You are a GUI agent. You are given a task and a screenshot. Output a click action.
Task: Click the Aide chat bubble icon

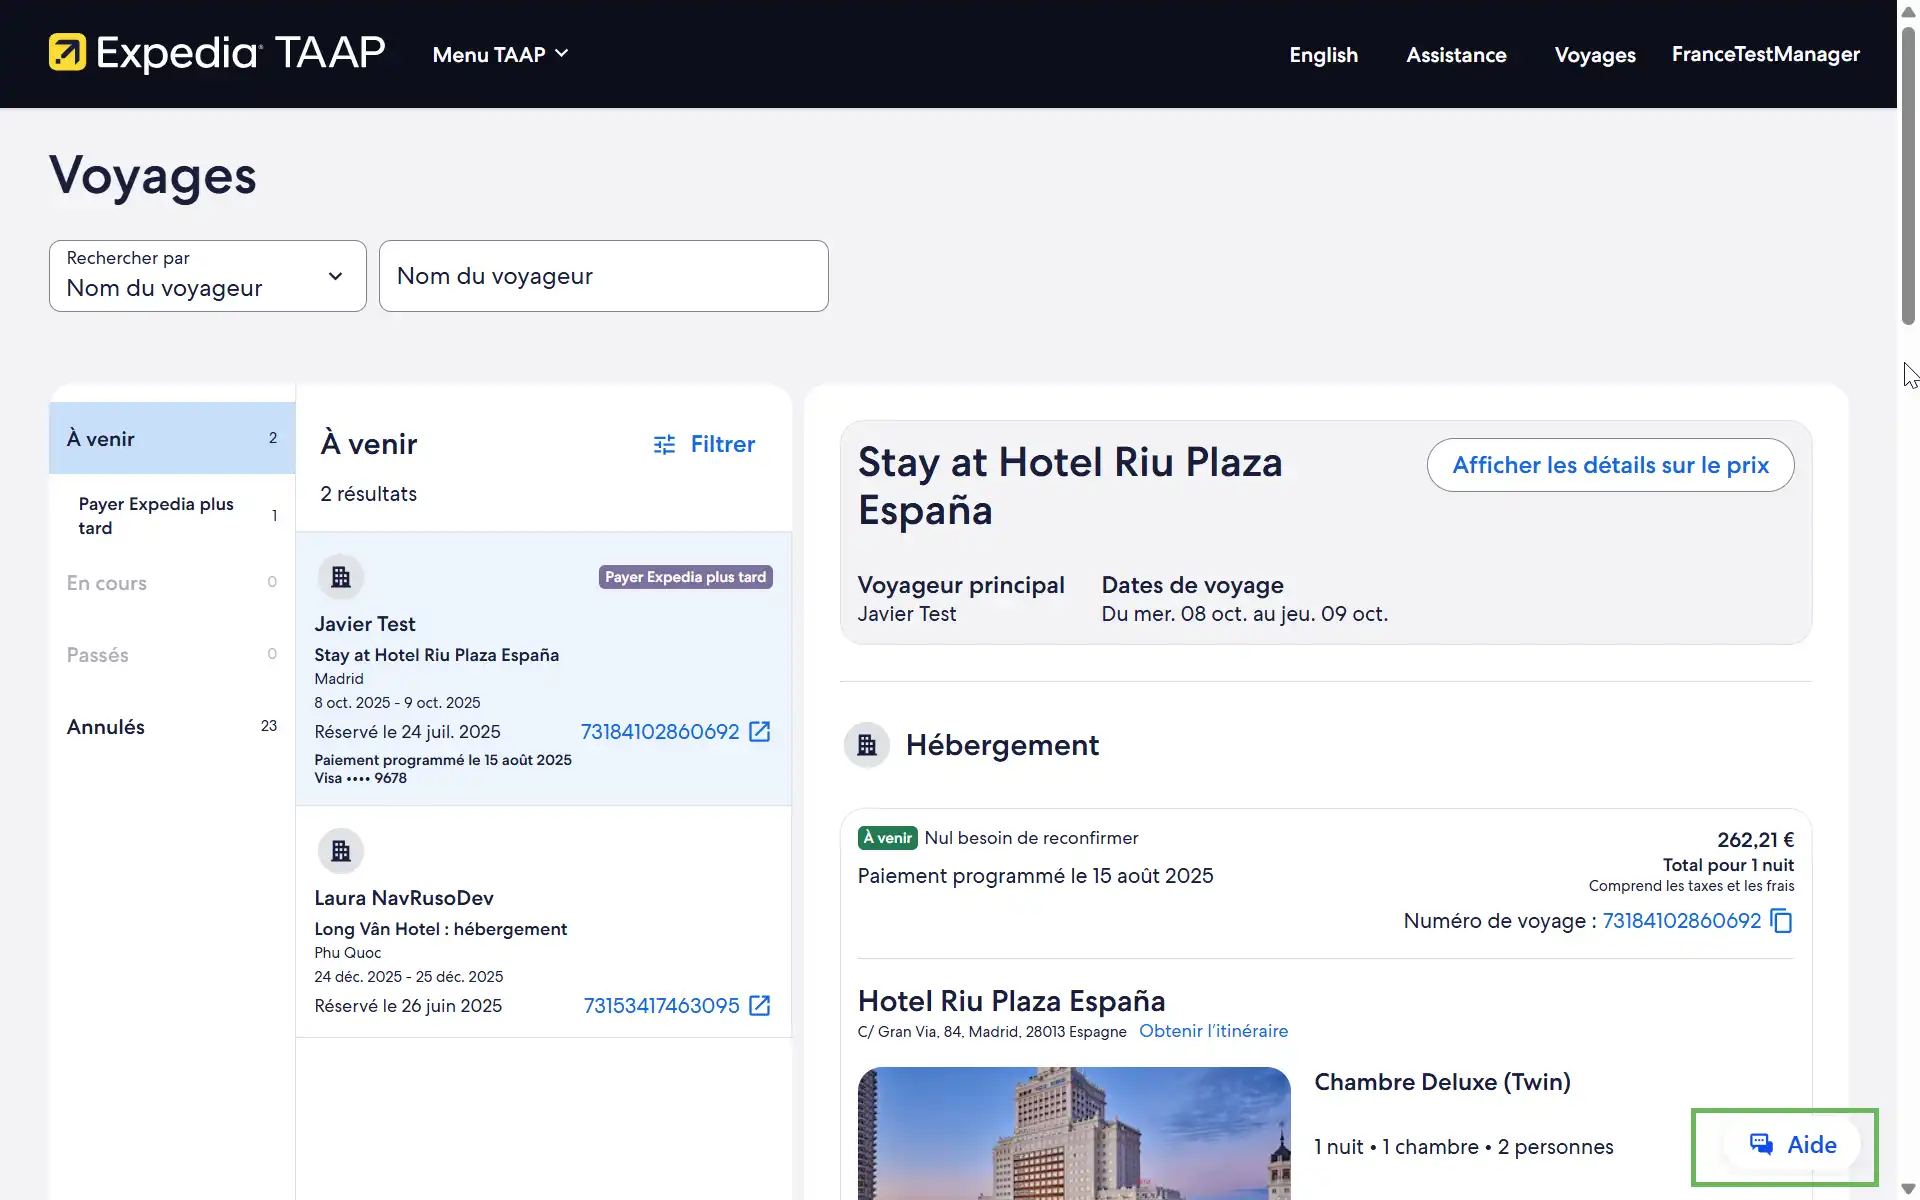[1761, 1145]
